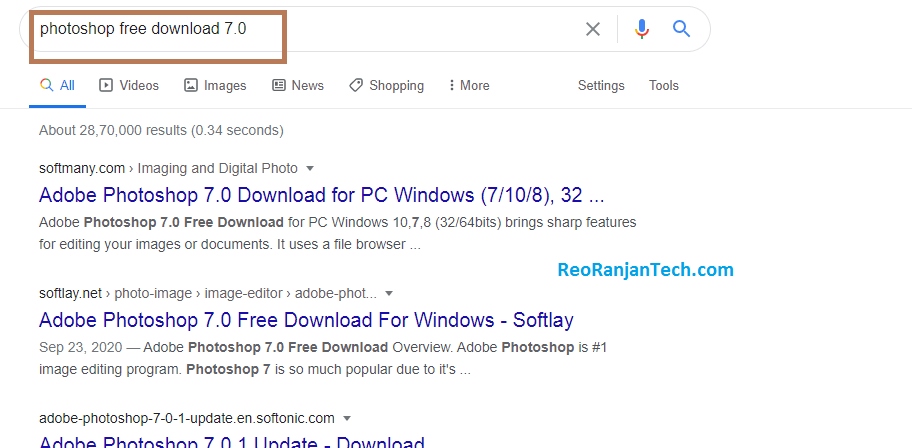Open search Tools

(x=664, y=86)
